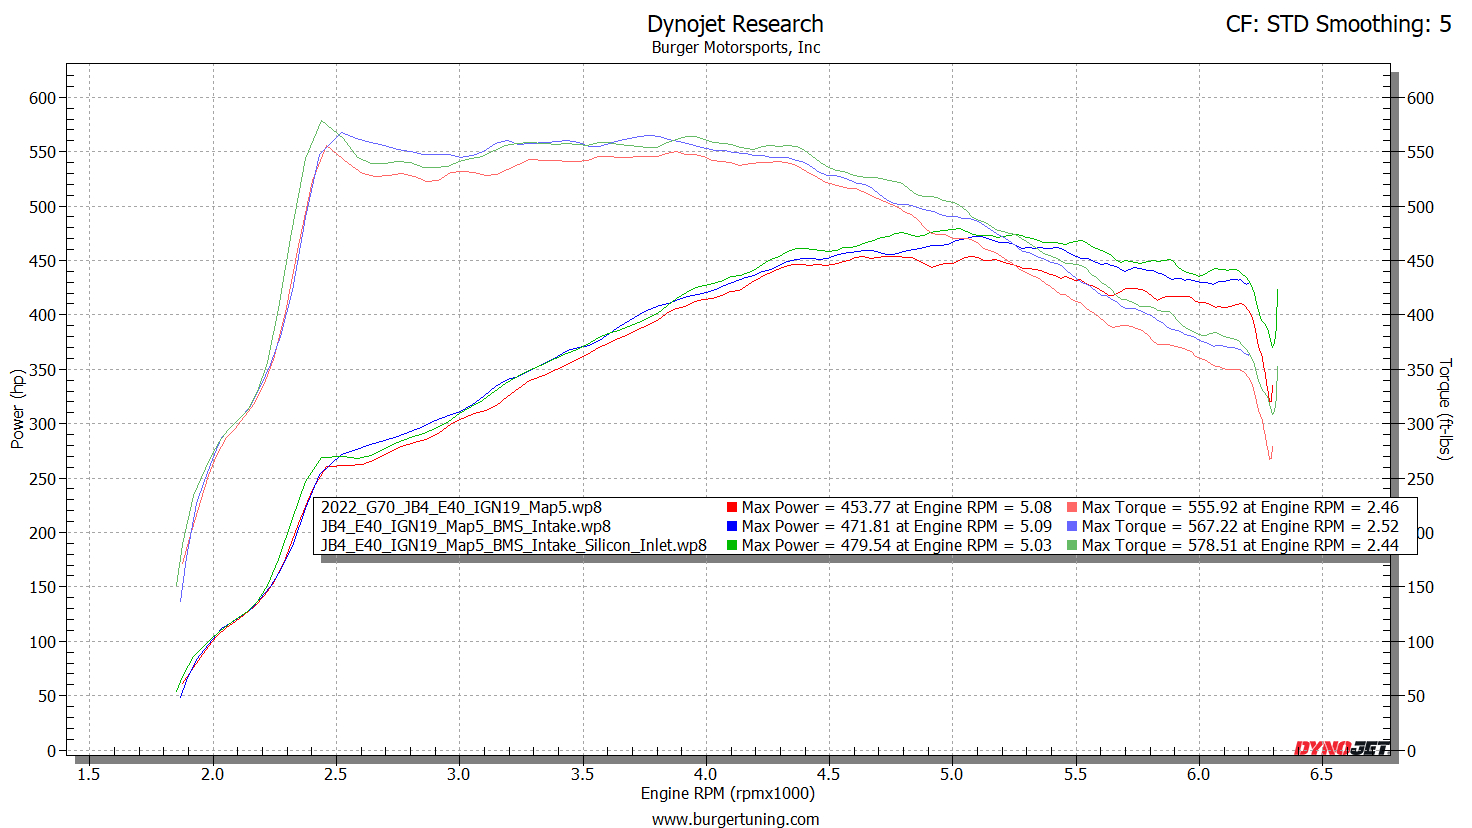Select 2022_G70_JB4_E40_IGN19_Map5.wp8 legend entry
Image resolution: width=1472 pixels, height=828 pixels.
click(461, 508)
